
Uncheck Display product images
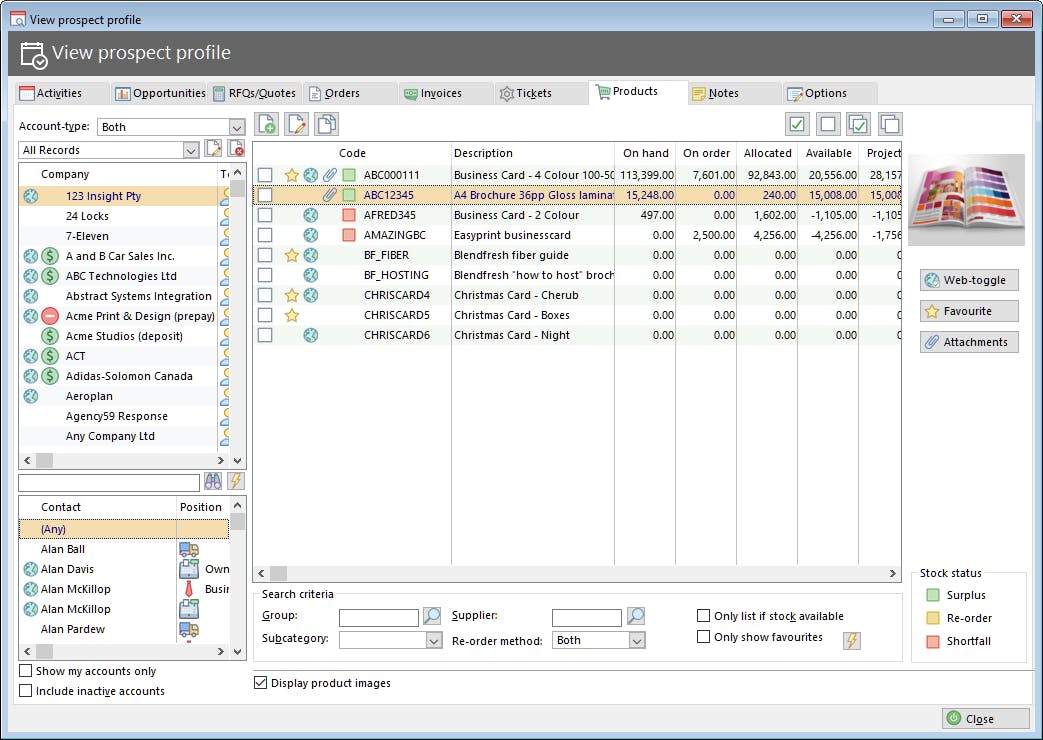point(261,683)
